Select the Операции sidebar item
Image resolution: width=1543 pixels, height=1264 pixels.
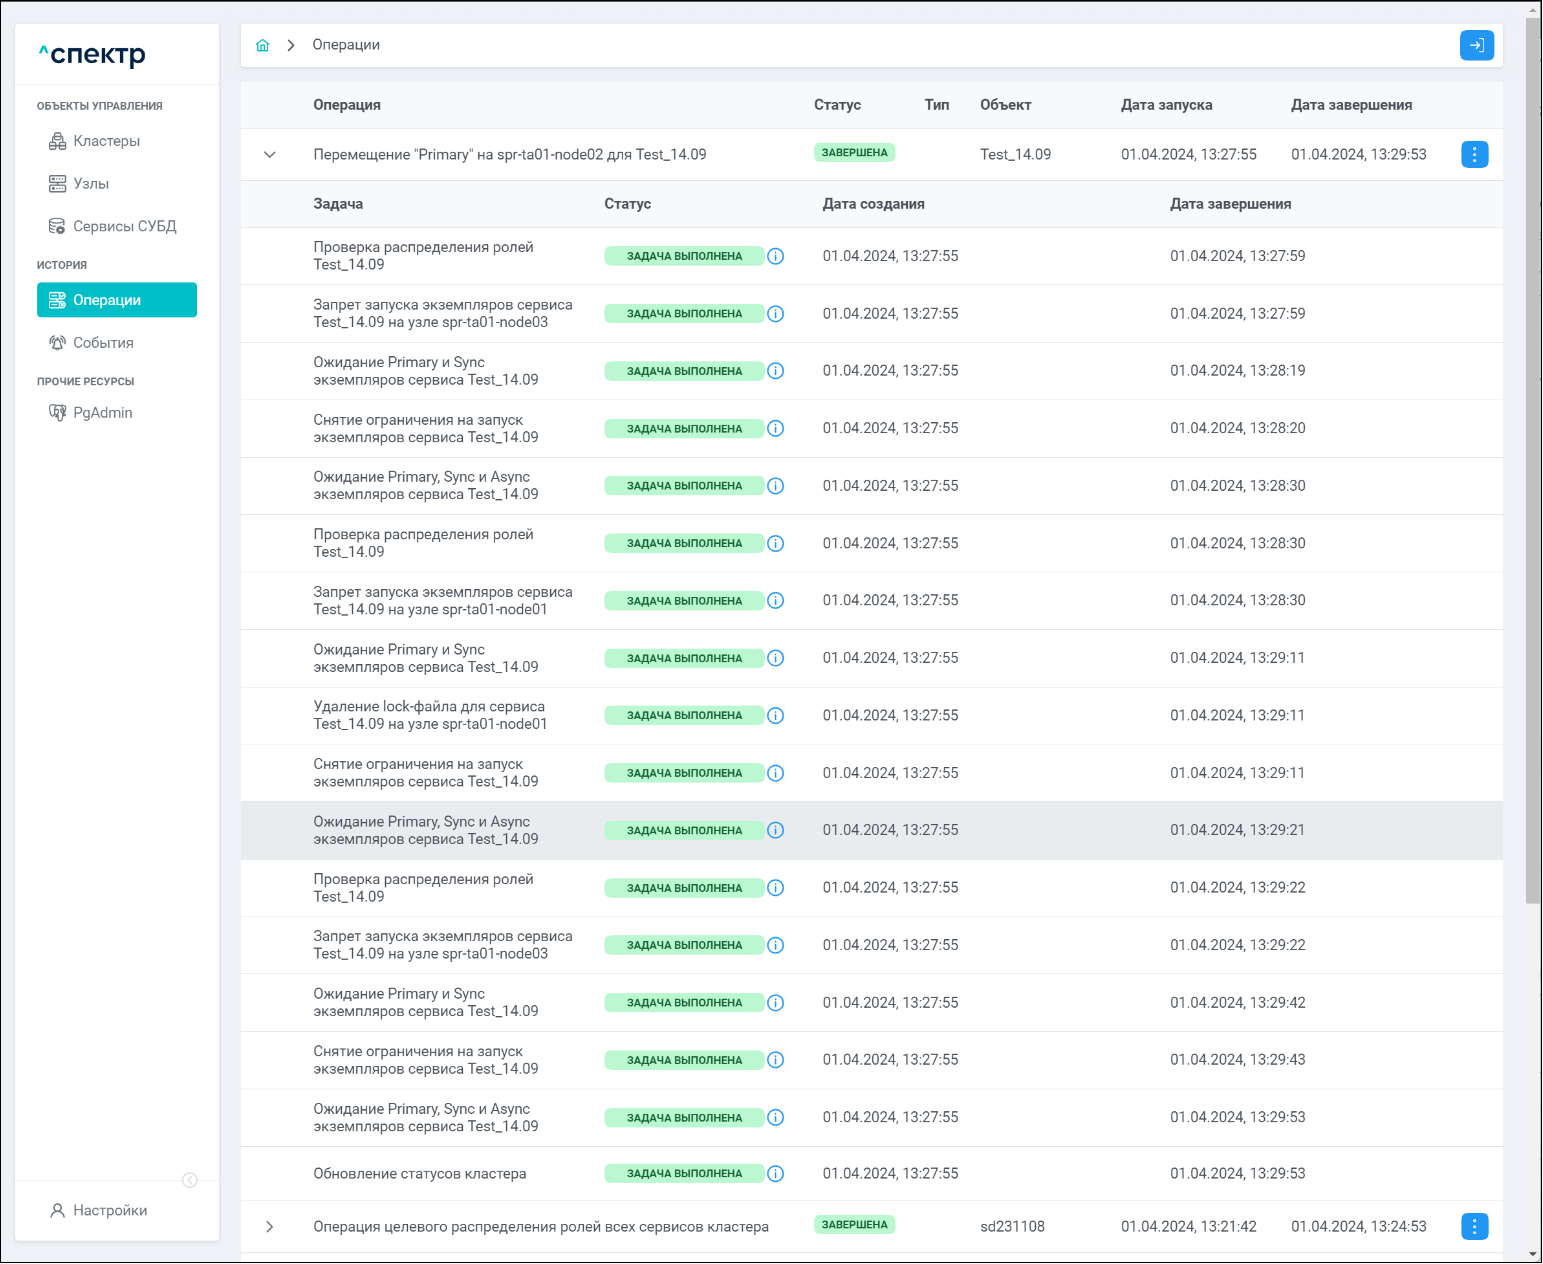(116, 300)
